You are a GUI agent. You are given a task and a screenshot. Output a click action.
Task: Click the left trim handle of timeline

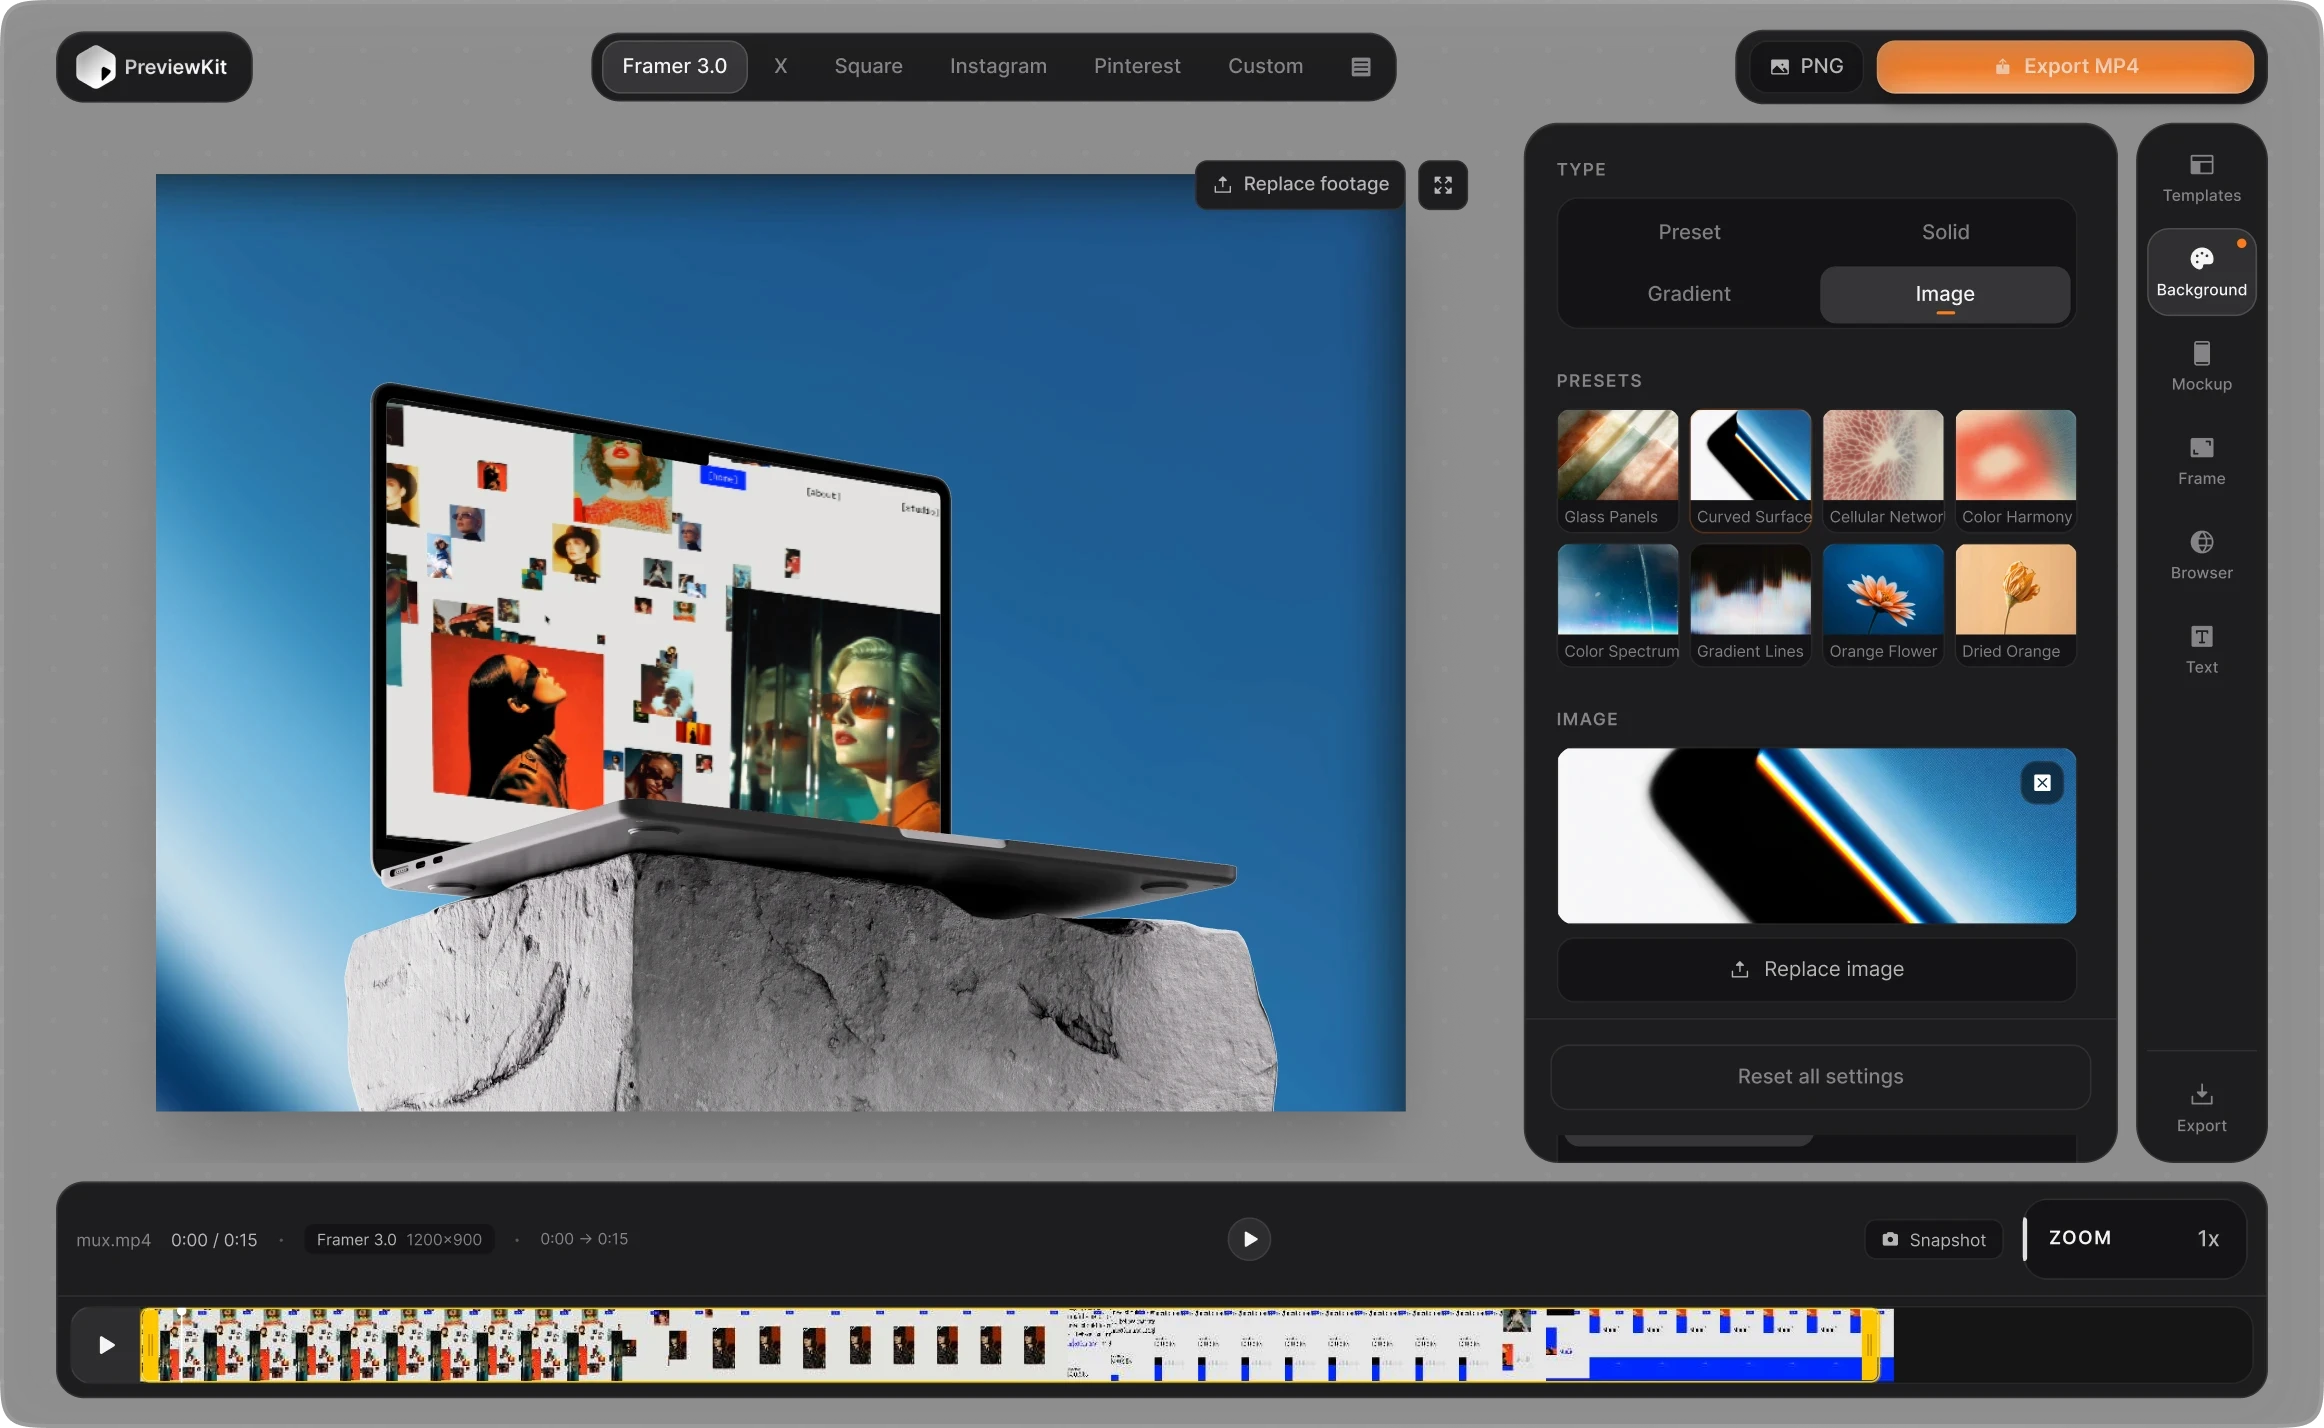pyautogui.click(x=148, y=1345)
